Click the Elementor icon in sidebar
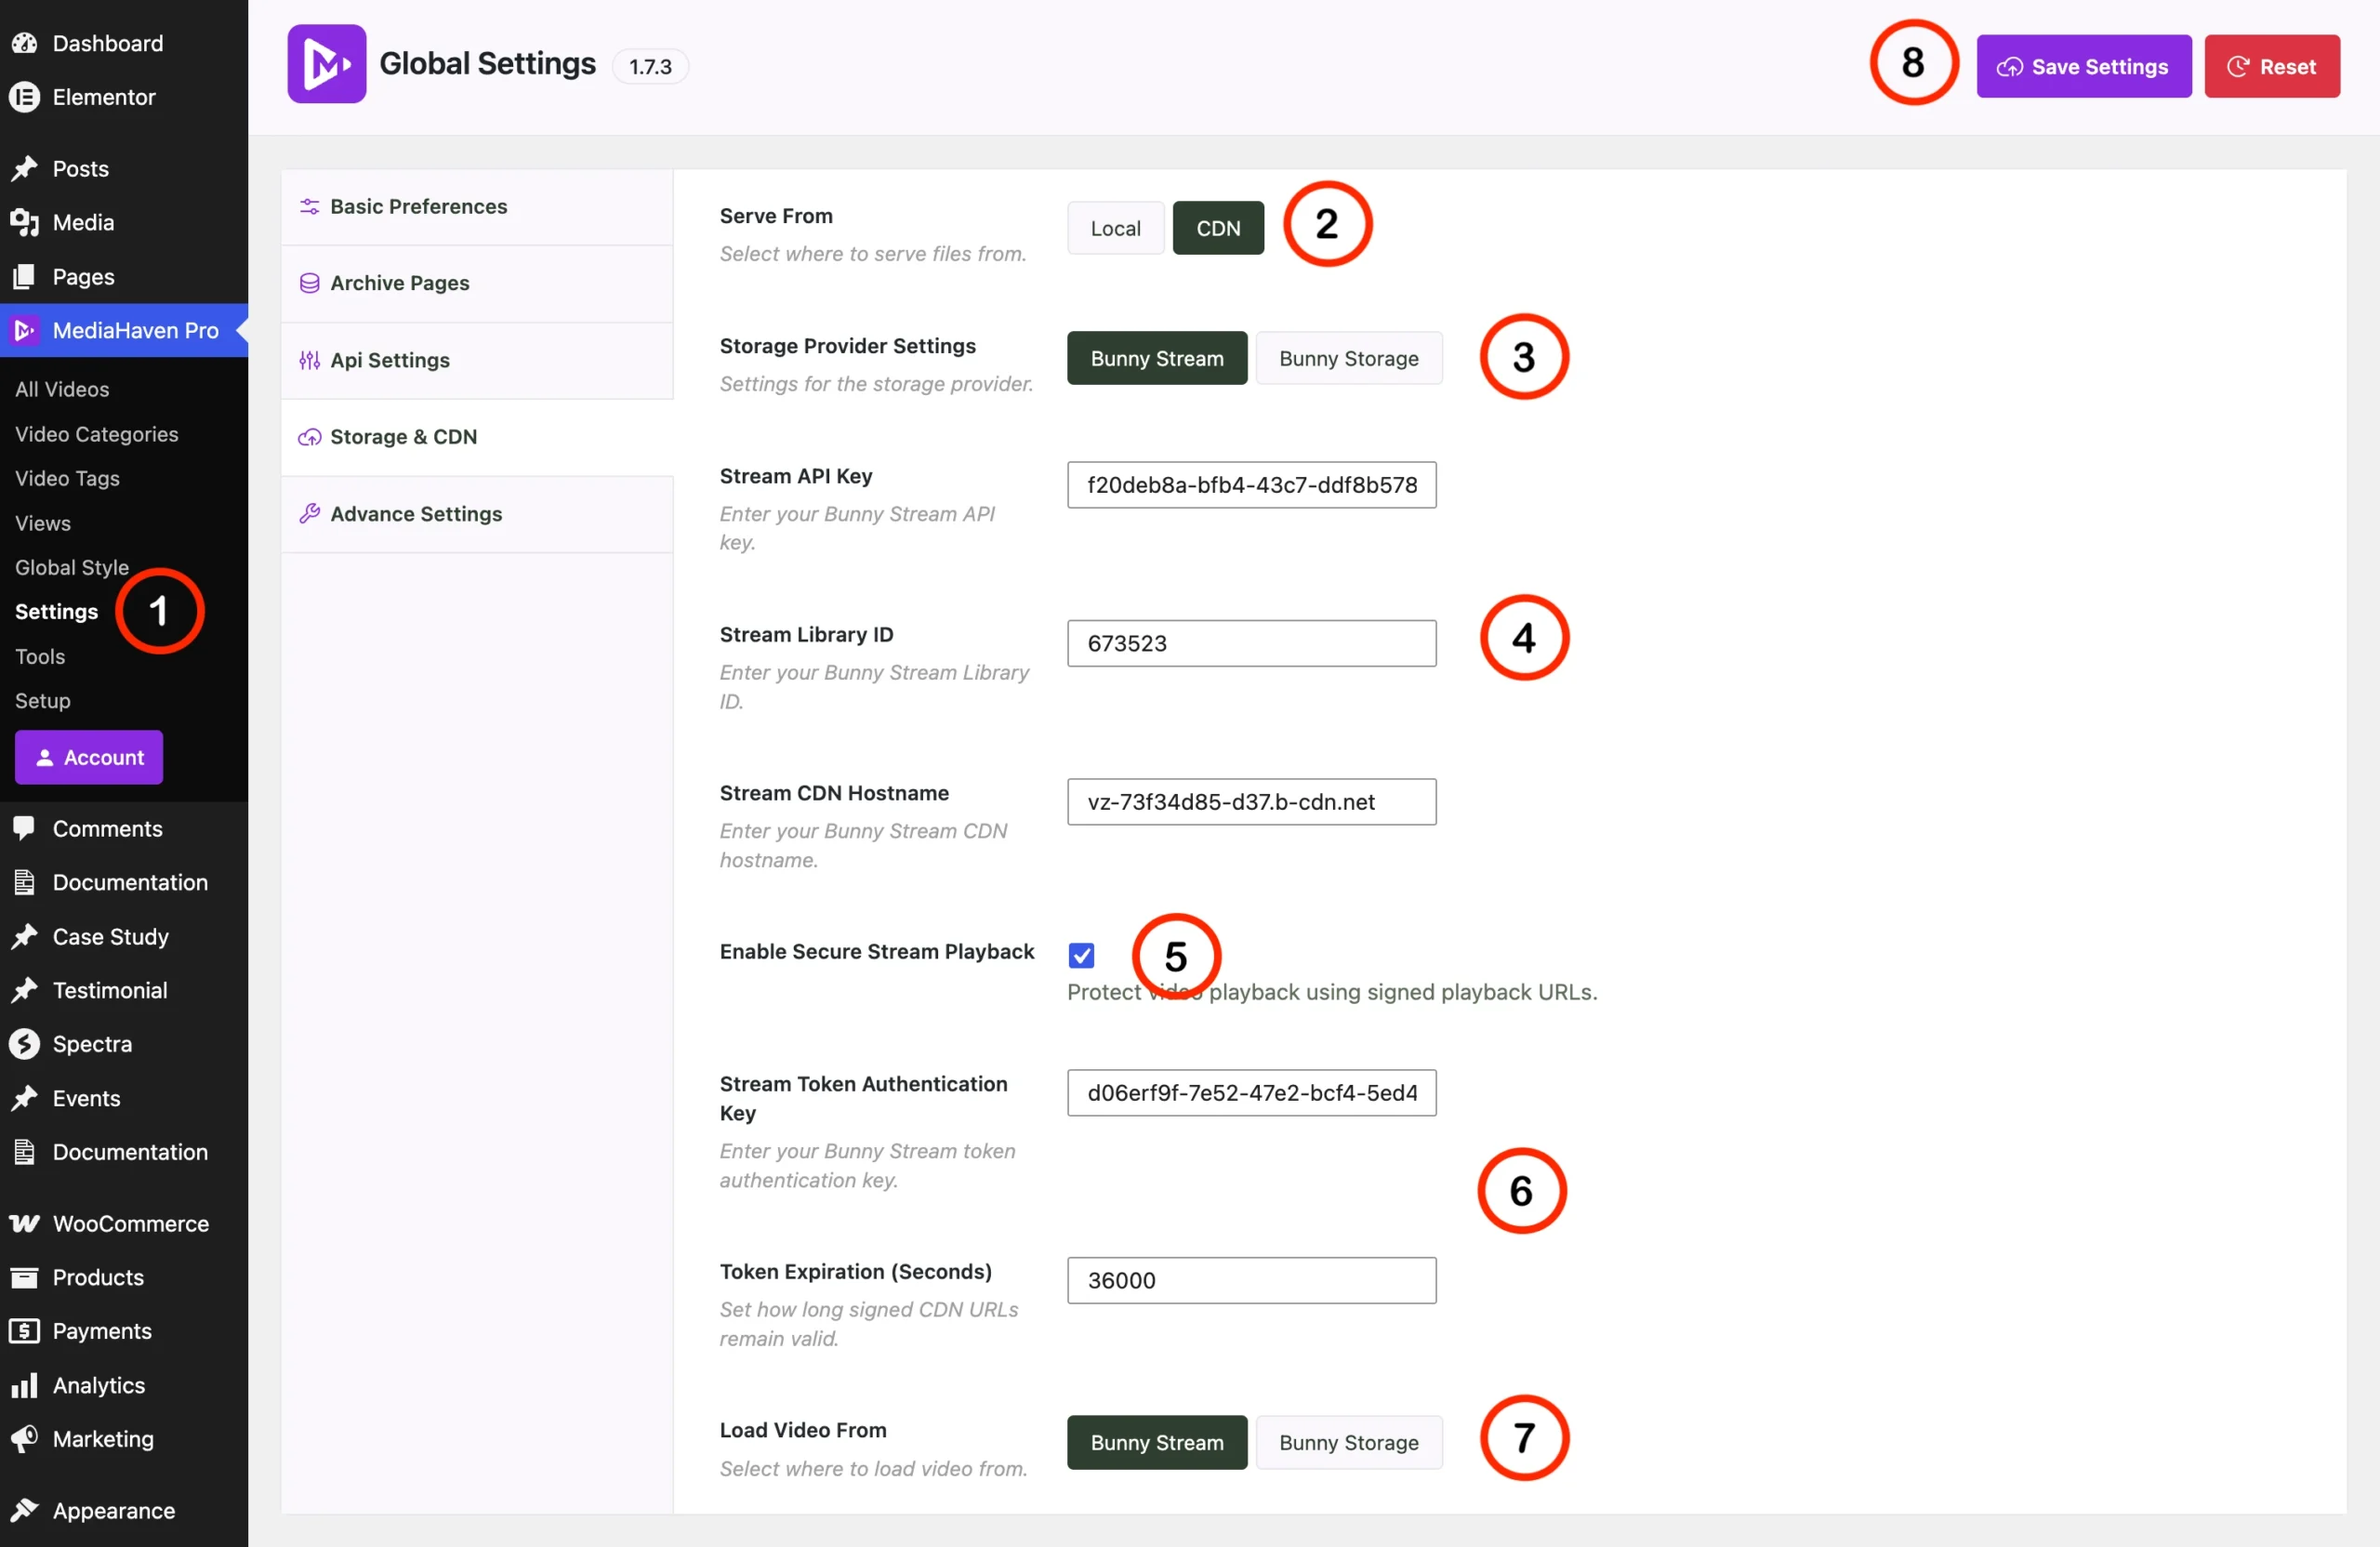2380x1547 pixels. click(24, 97)
